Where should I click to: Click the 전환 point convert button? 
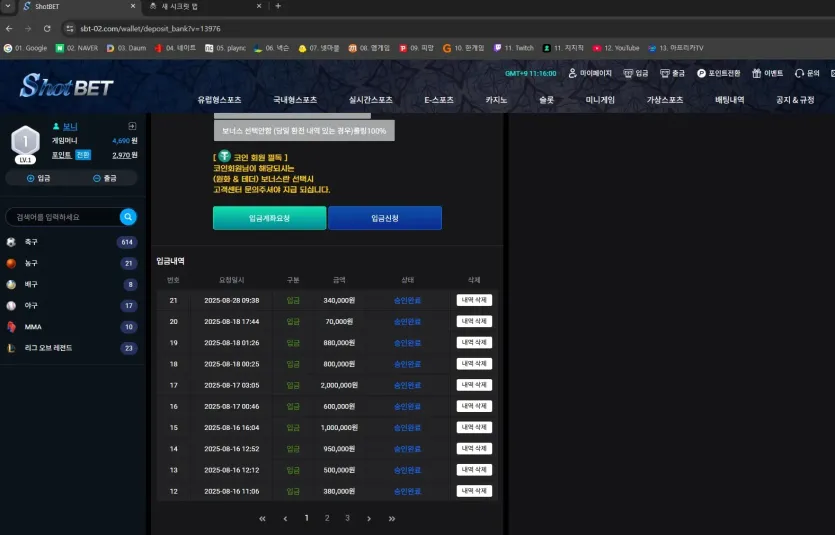tap(83, 155)
